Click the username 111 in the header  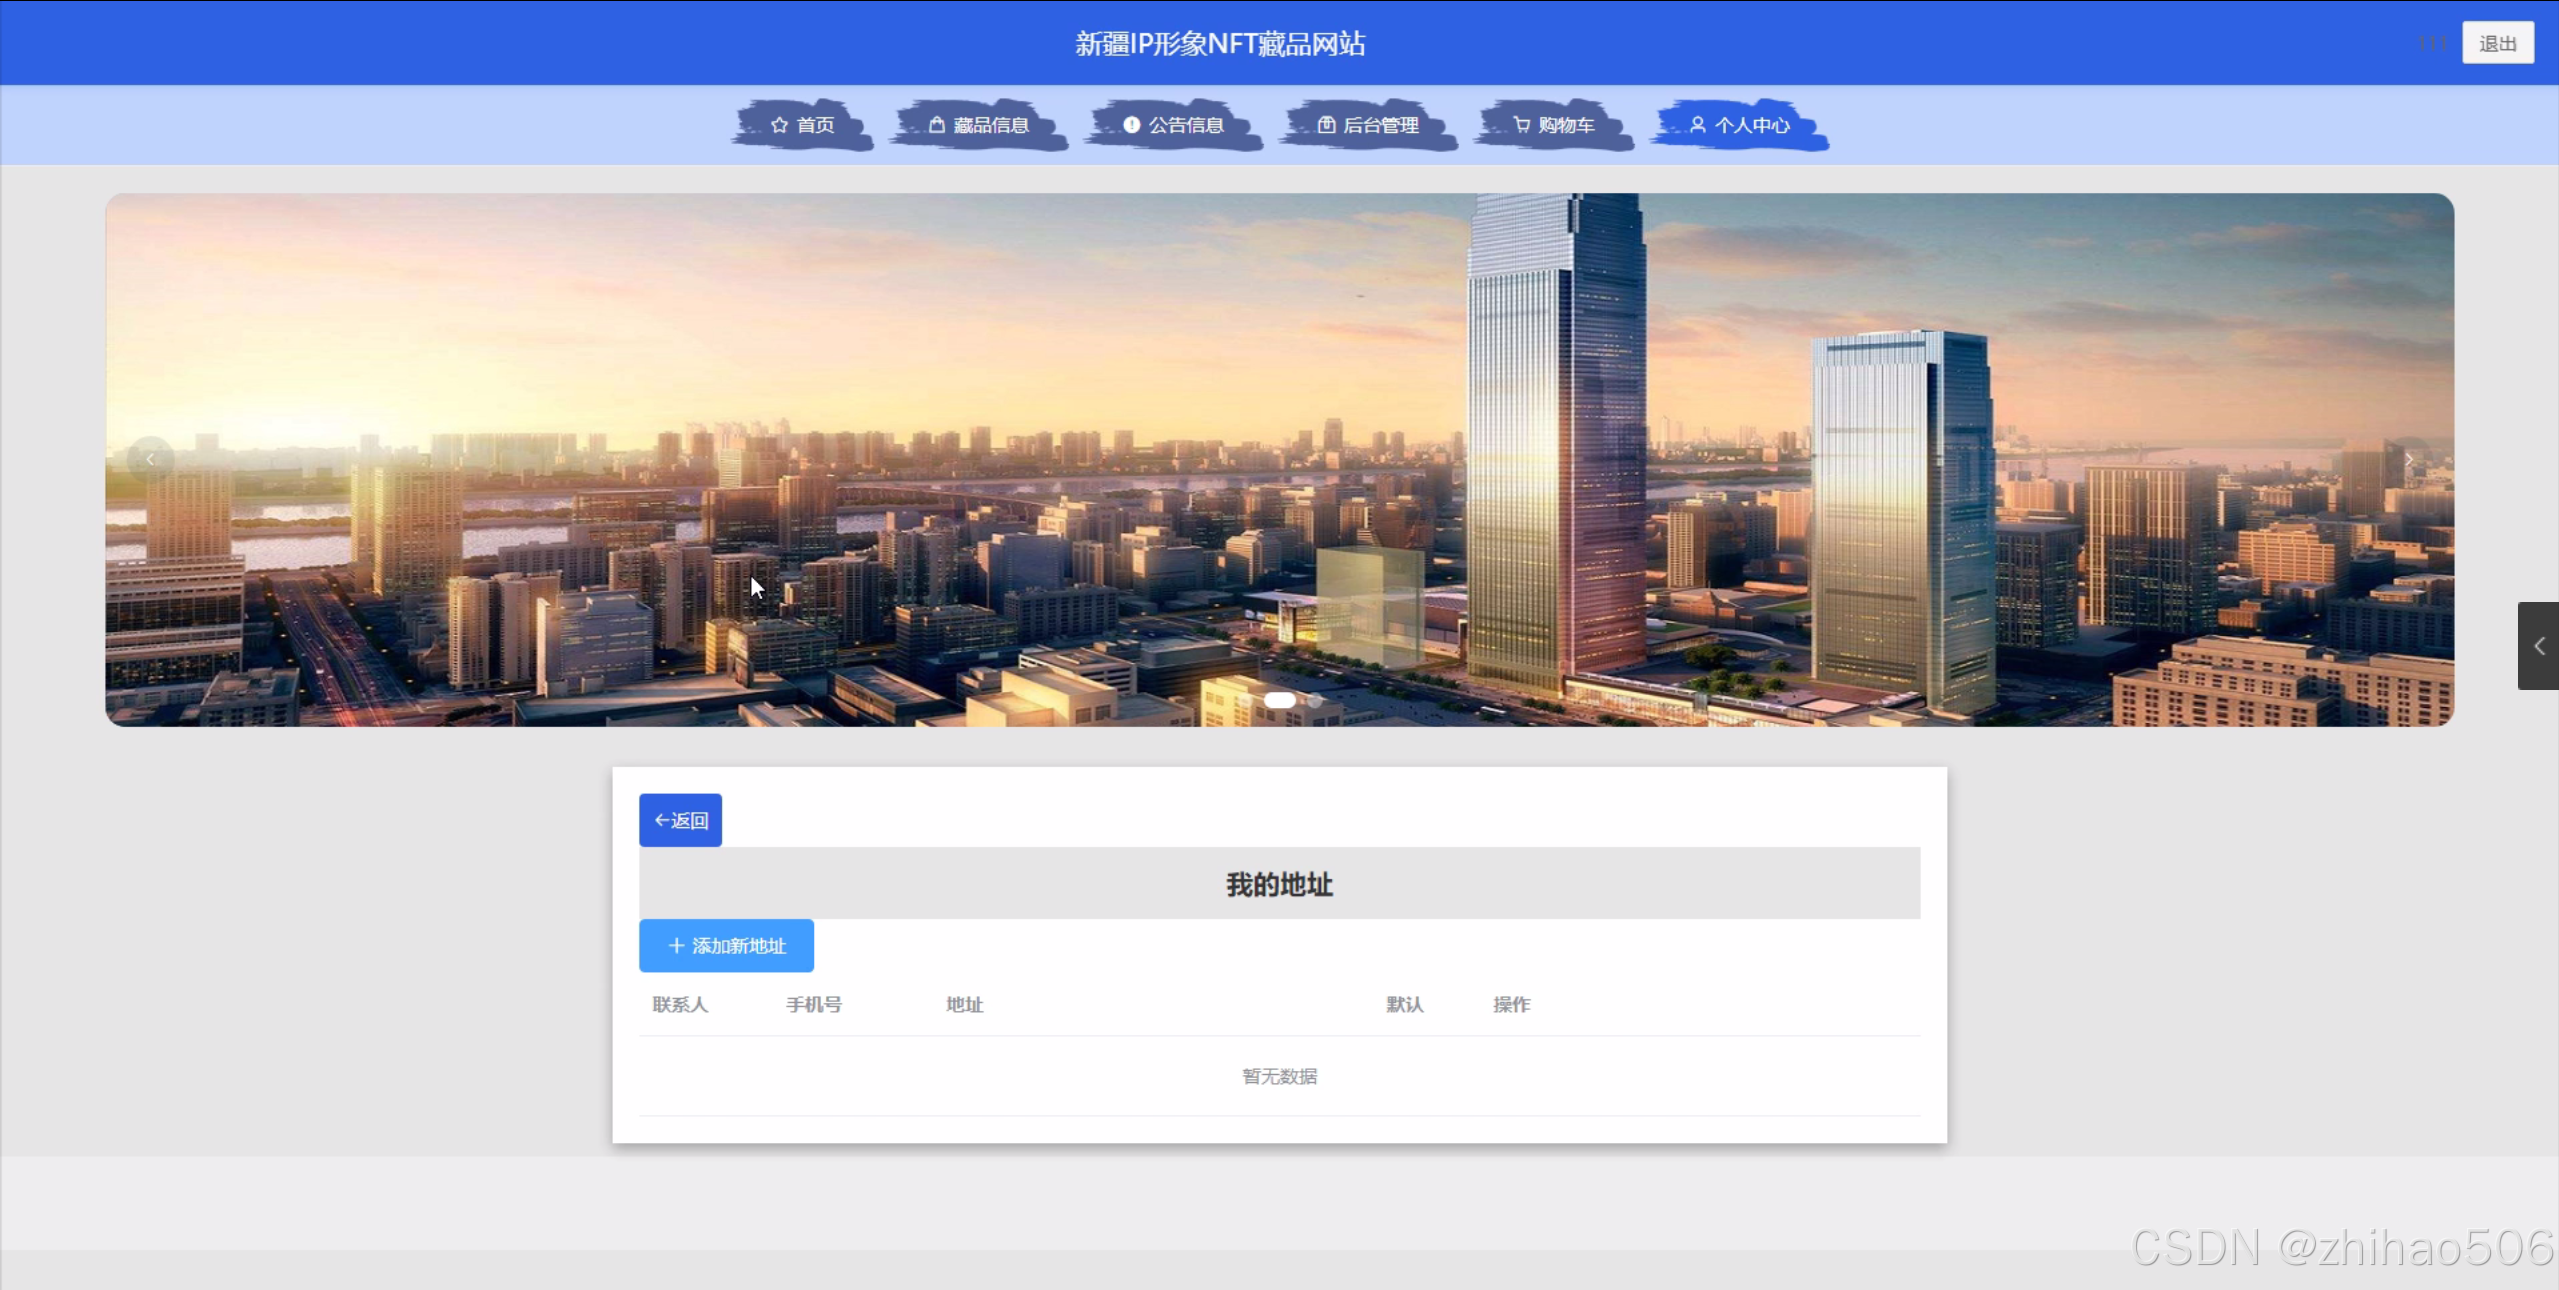click(x=2432, y=42)
